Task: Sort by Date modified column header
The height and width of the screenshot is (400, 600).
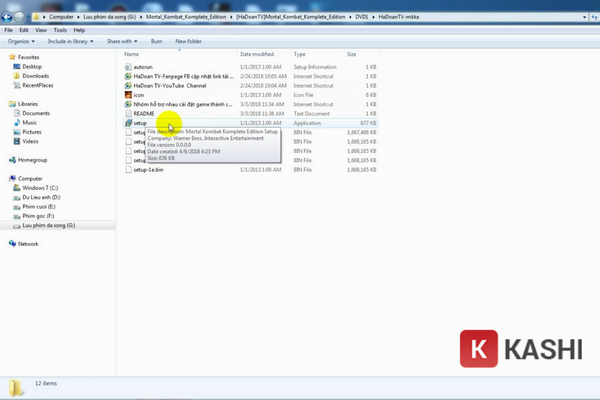Action: (257, 54)
